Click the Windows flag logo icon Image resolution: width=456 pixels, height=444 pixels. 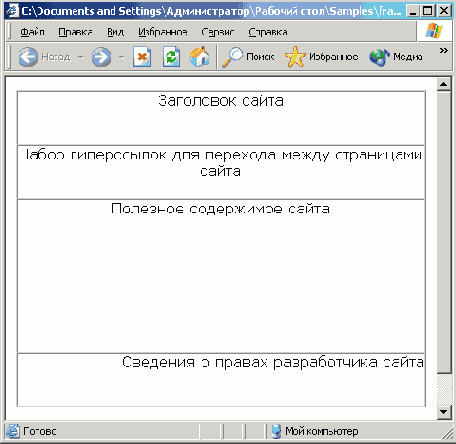[x=434, y=31]
